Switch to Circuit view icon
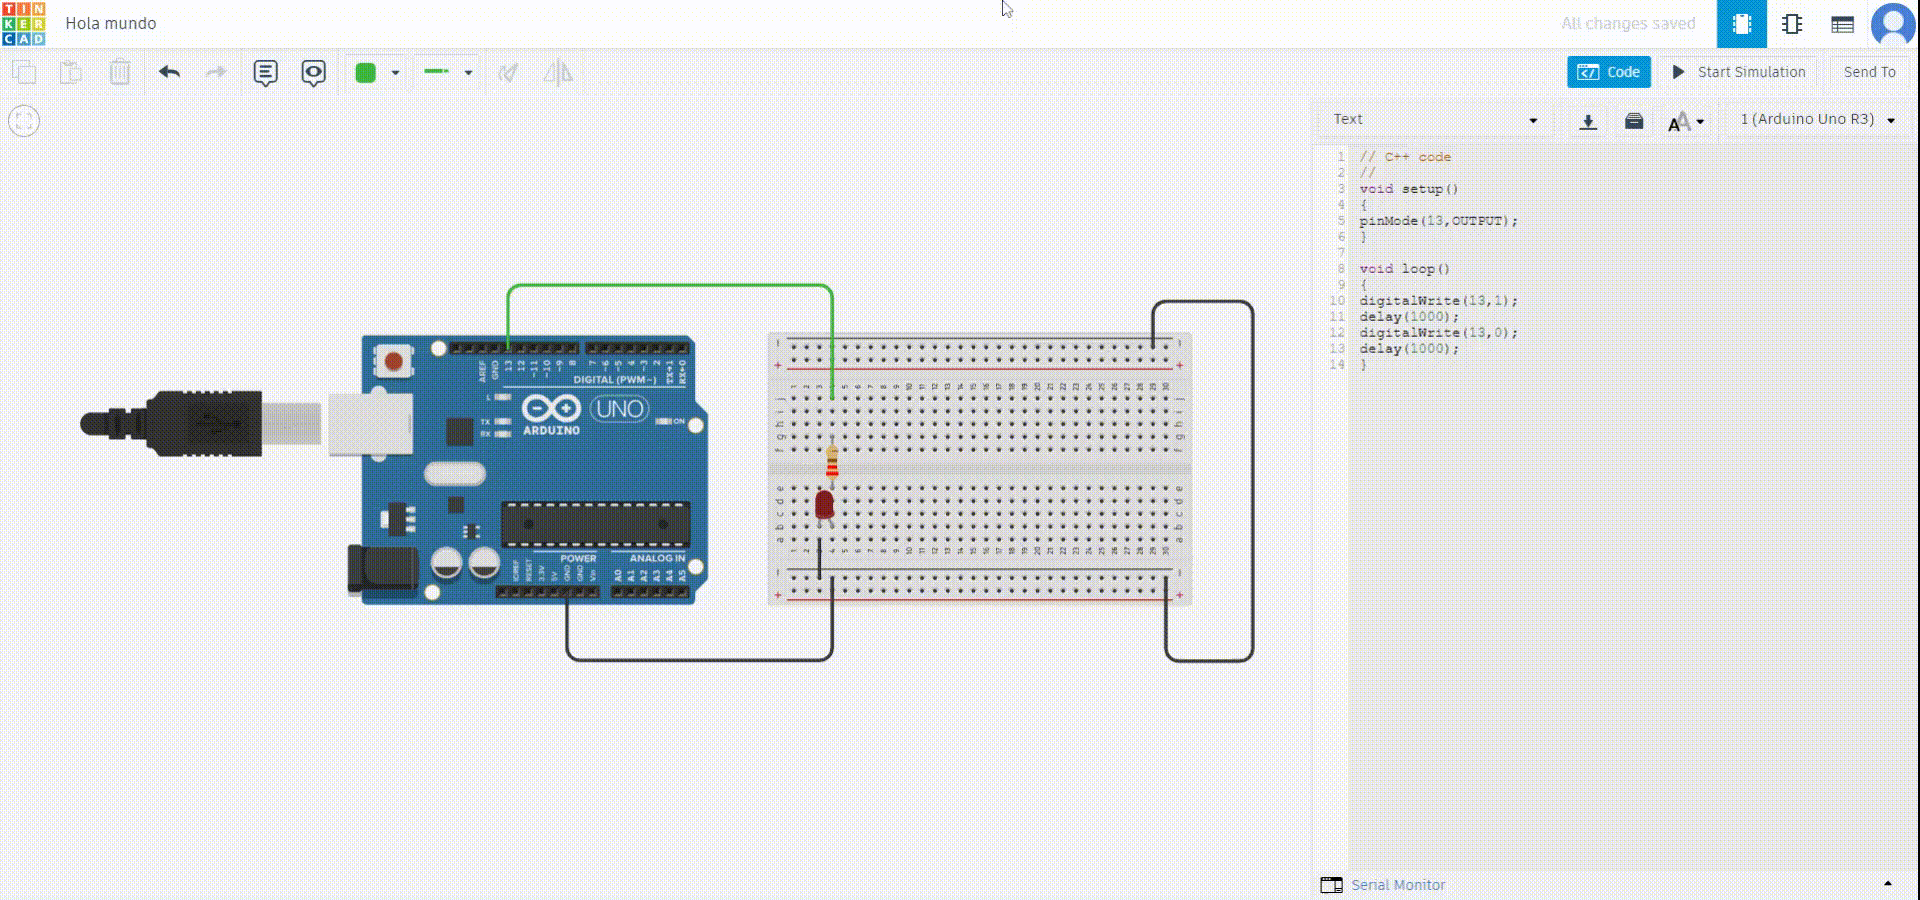 click(1742, 24)
